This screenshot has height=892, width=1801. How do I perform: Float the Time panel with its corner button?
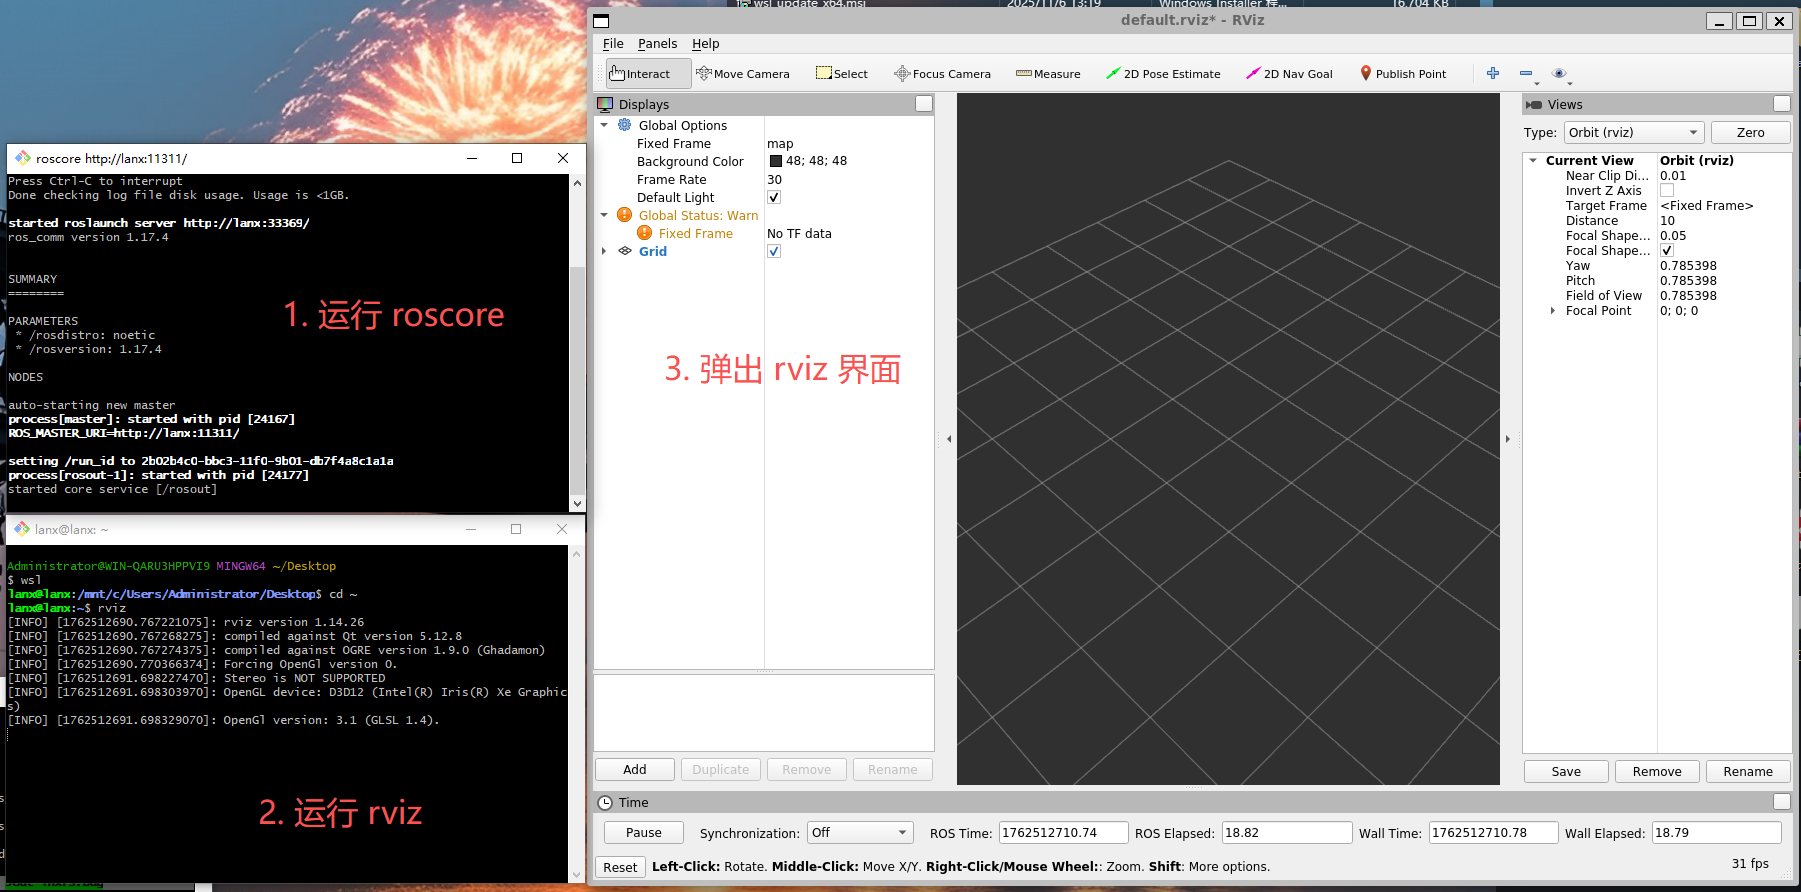1782,802
